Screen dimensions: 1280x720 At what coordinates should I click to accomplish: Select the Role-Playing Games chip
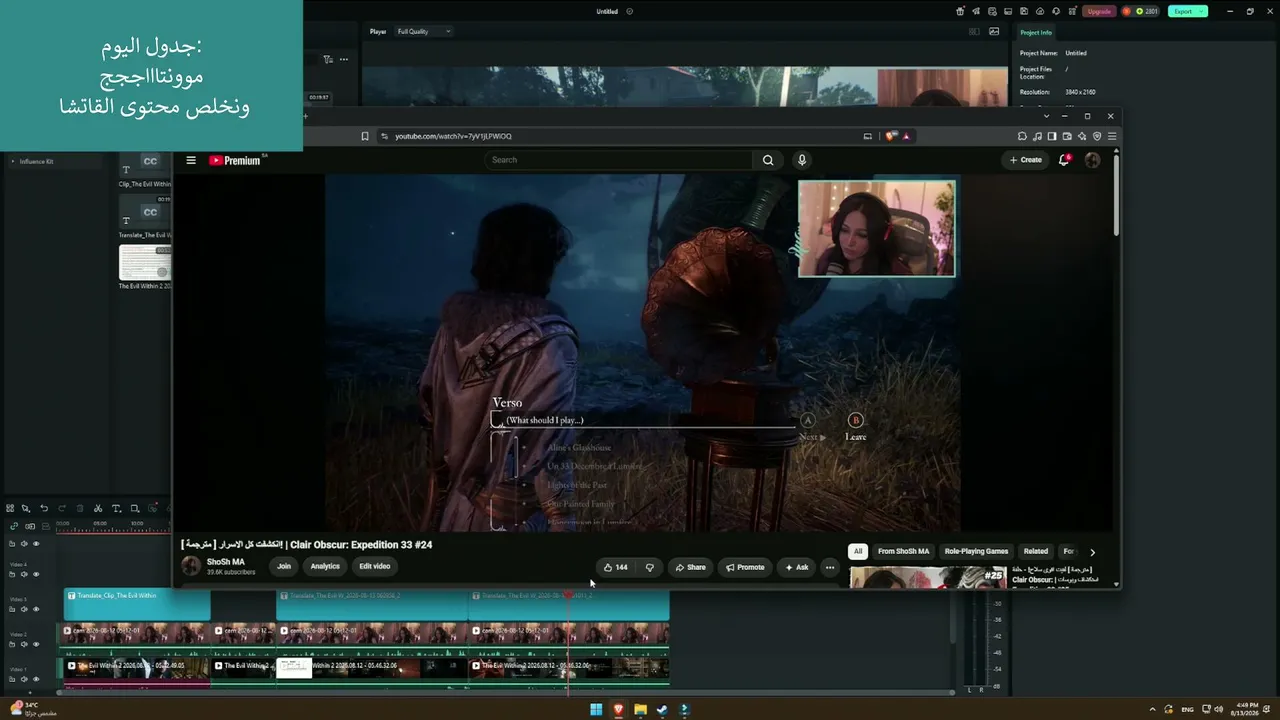976,551
